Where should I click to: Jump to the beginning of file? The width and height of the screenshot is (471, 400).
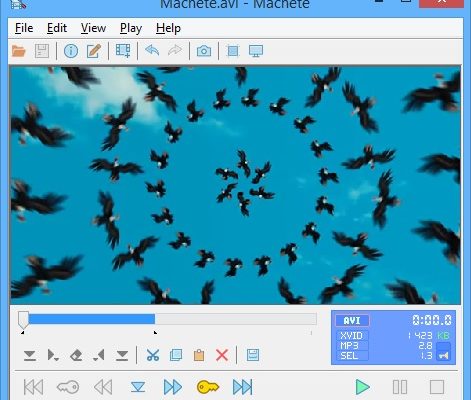point(33,387)
